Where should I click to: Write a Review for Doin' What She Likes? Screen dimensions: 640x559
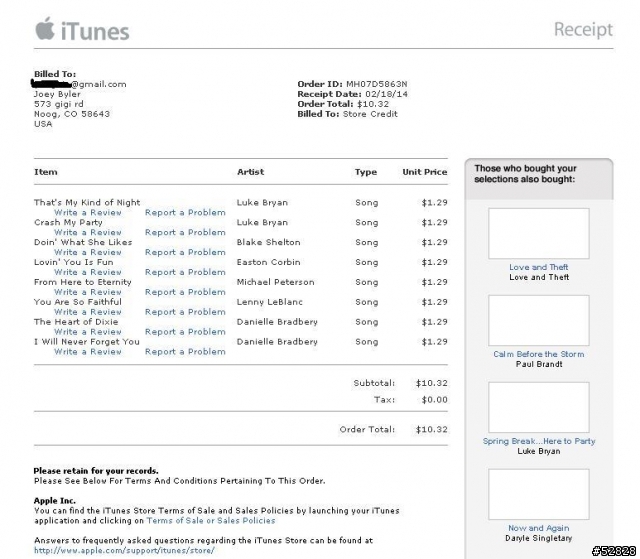click(x=88, y=253)
